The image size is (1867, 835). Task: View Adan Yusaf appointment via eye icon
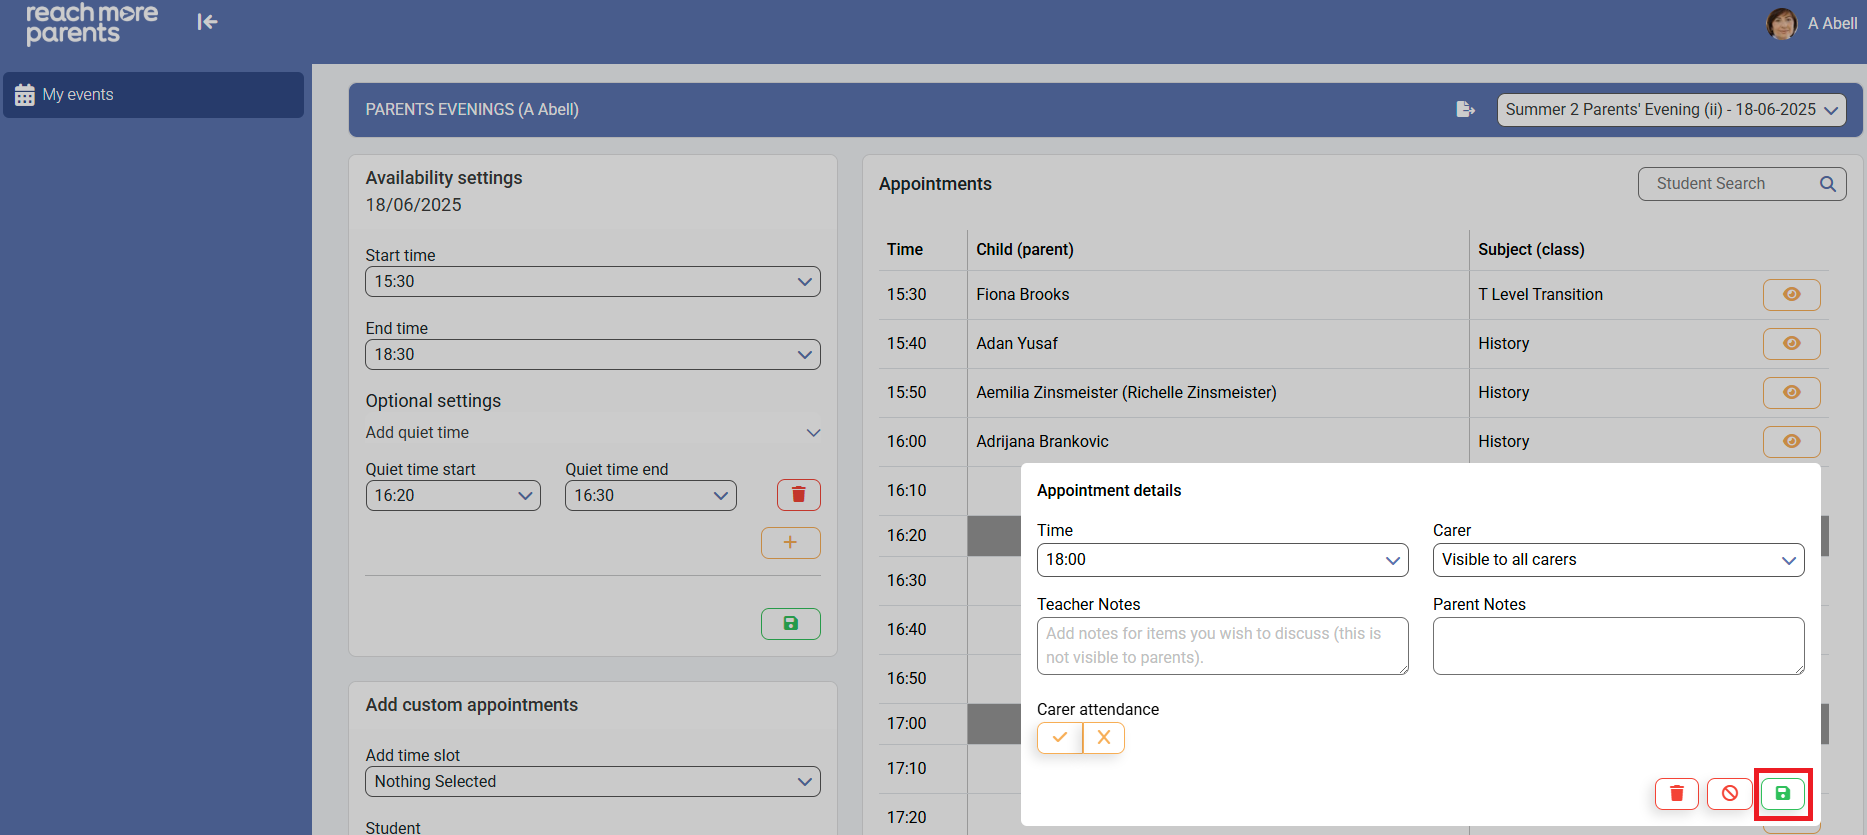(1791, 343)
